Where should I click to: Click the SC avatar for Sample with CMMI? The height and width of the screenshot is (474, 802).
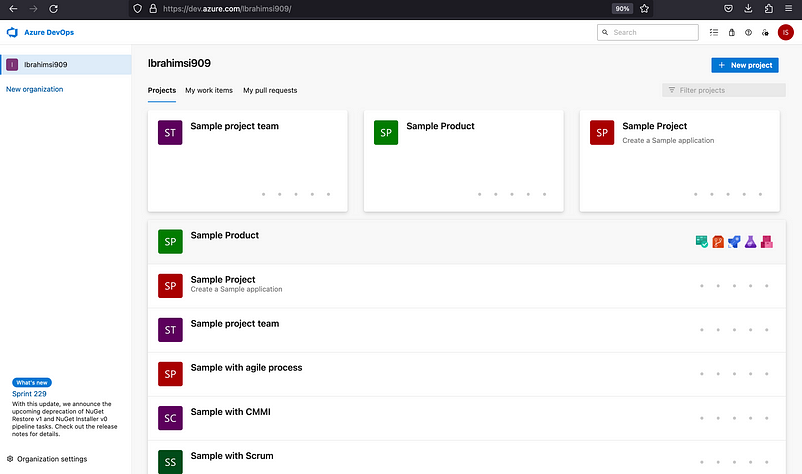[170, 418]
